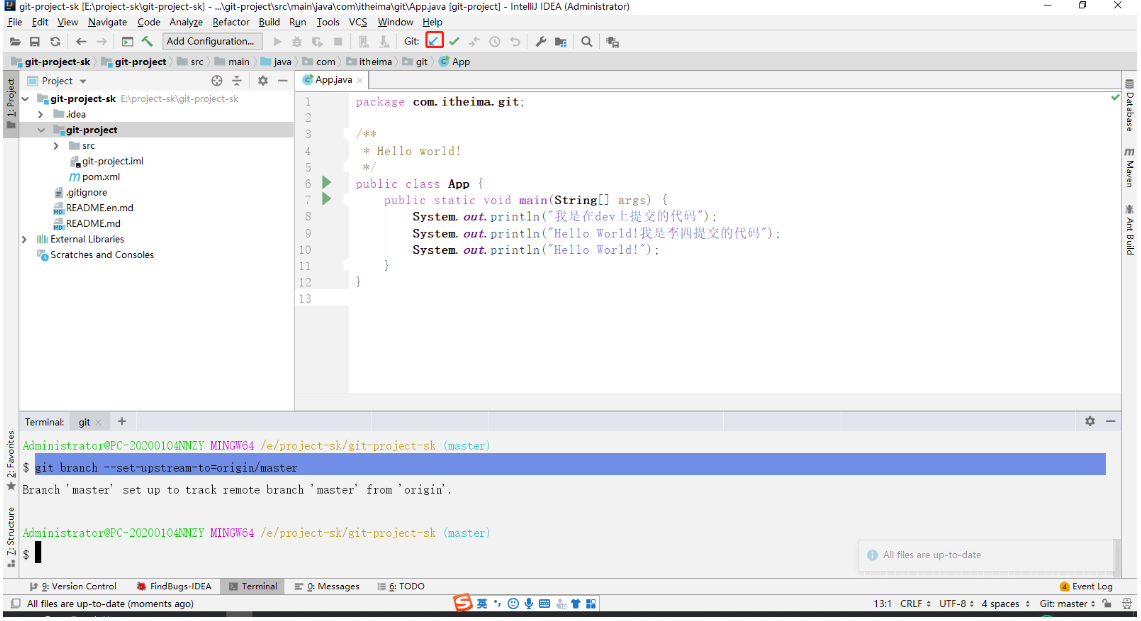1141x621 pixels.
Task: Click the git-project-sk breadcrumb
Action: click(51, 62)
